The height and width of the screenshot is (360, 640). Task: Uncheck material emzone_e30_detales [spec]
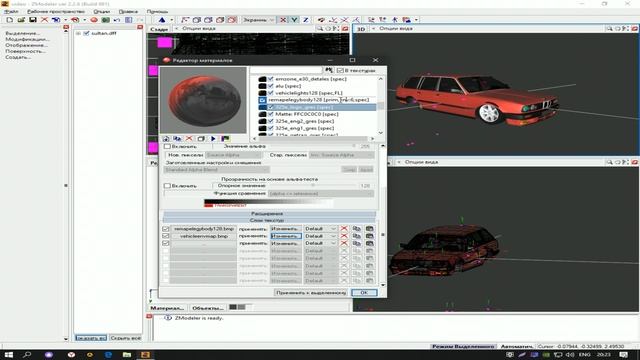pyautogui.click(x=271, y=79)
